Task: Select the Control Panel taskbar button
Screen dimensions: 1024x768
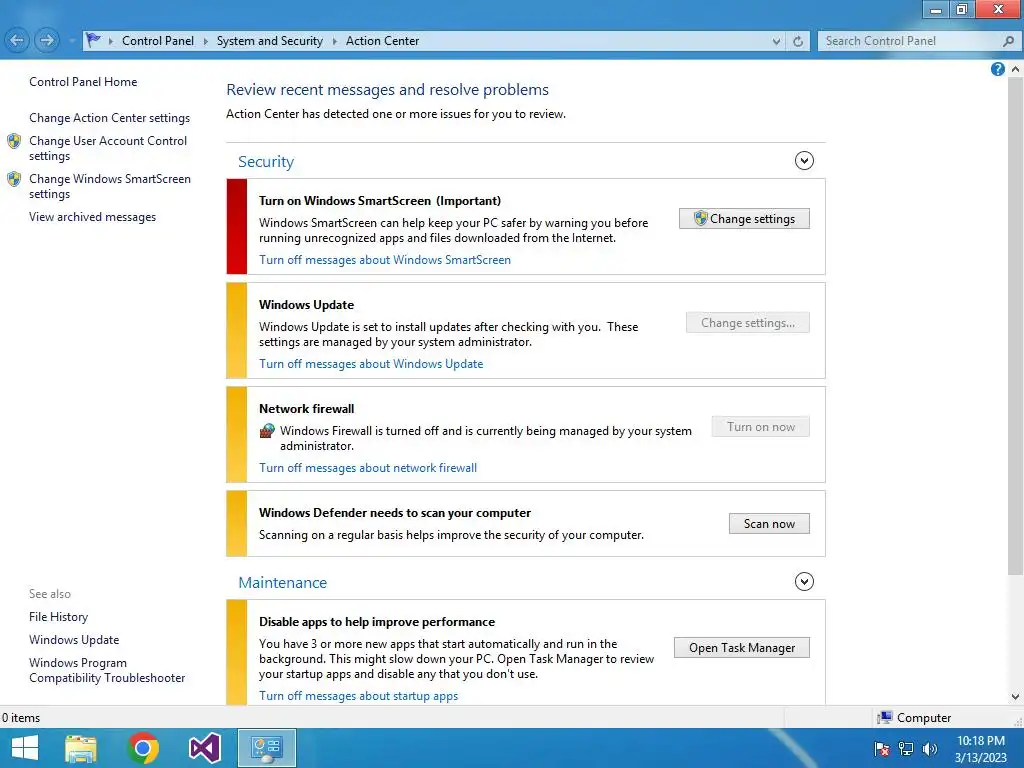Action: click(266, 748)
